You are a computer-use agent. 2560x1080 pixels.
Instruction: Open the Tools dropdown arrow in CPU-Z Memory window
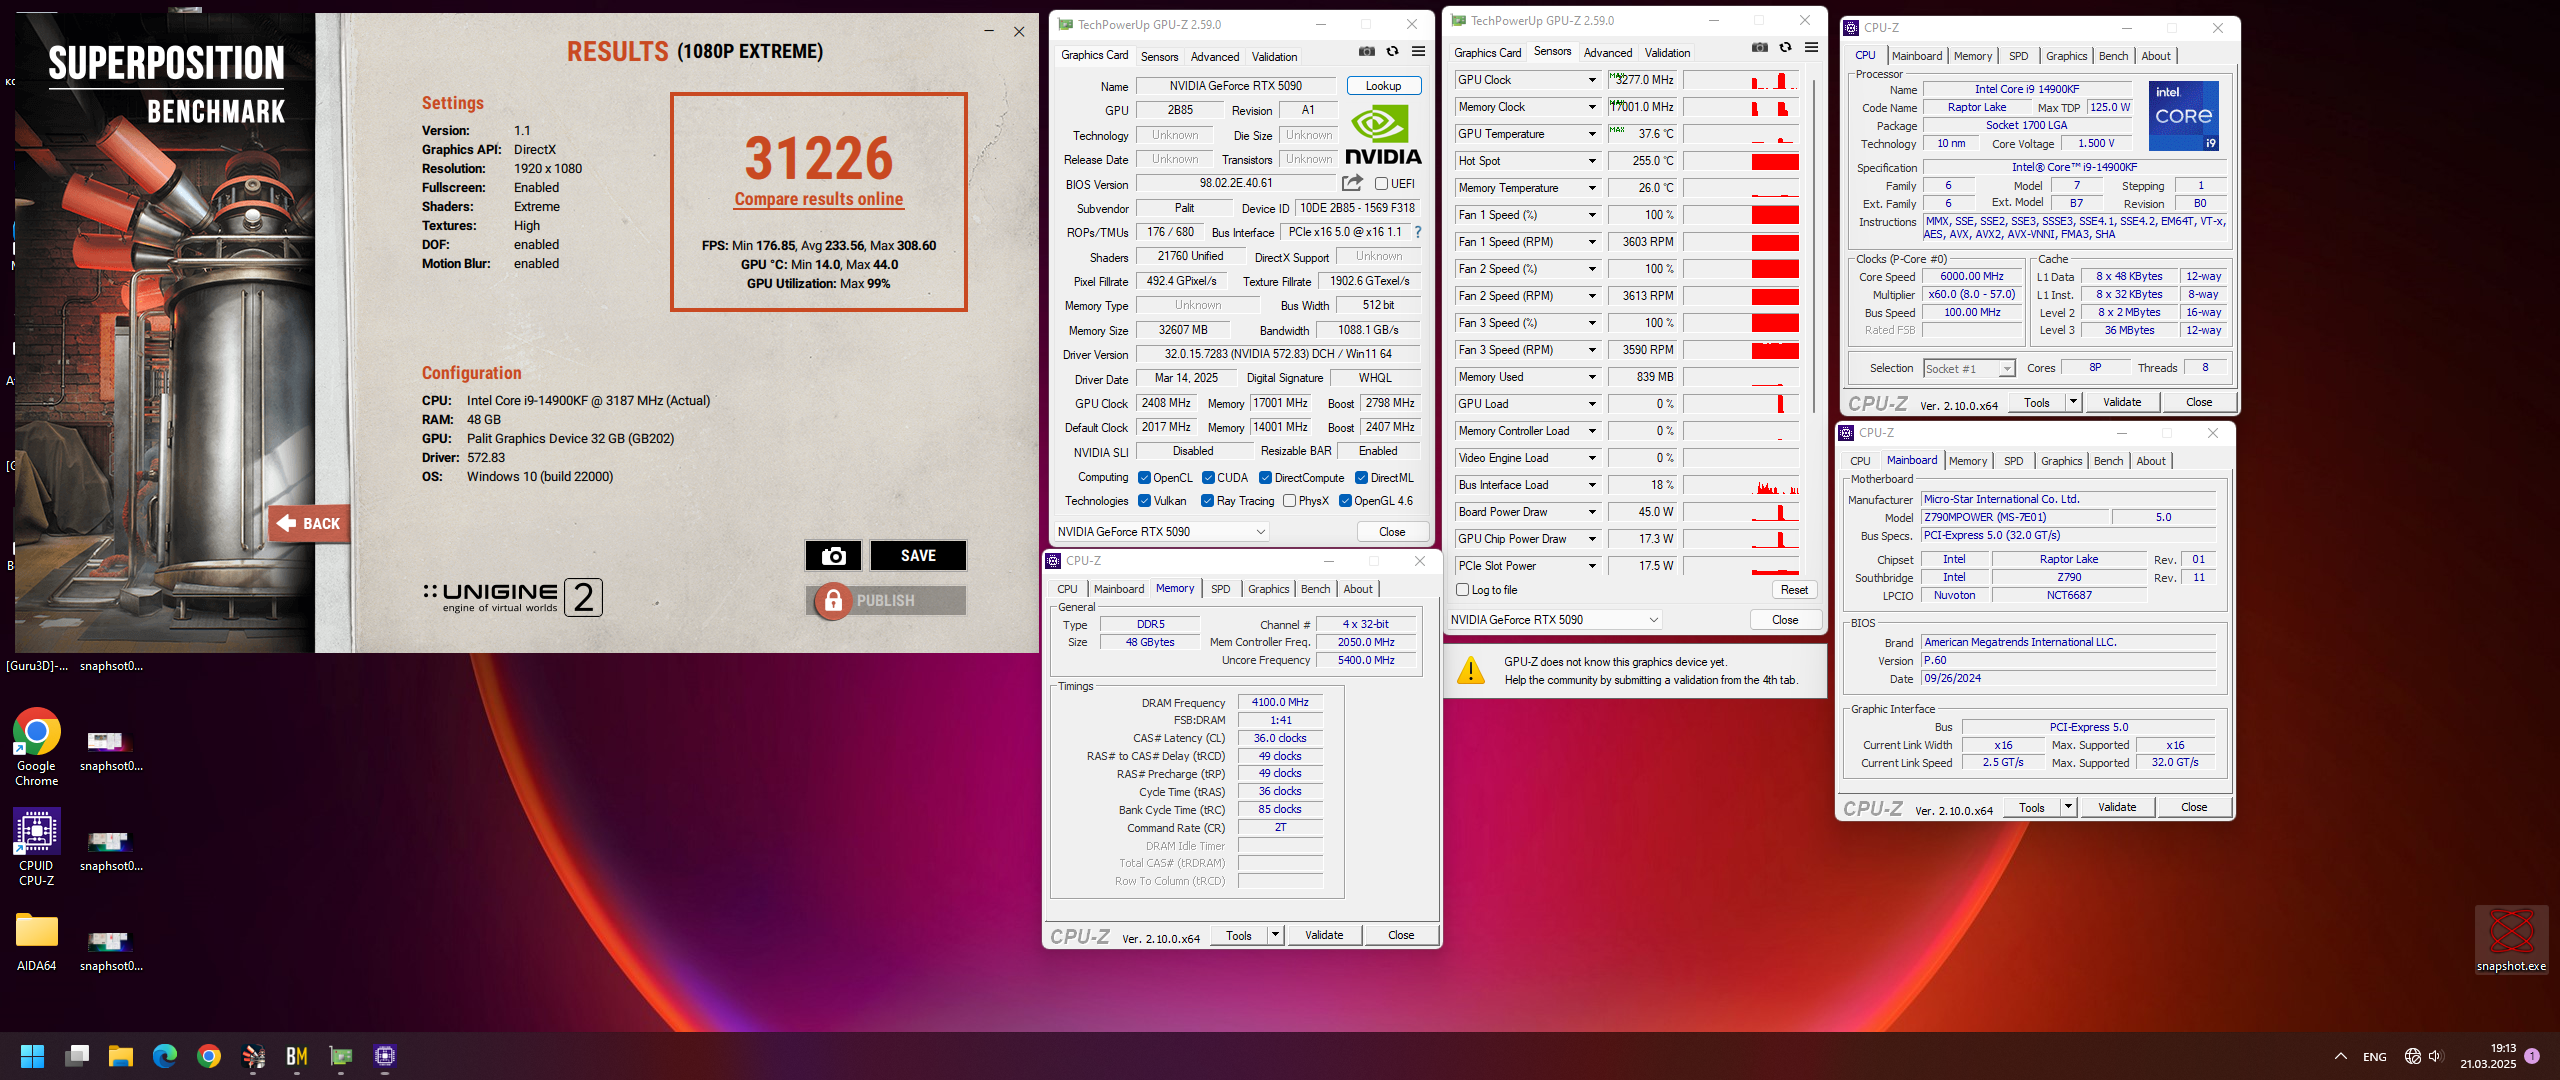click(1275, 935)
